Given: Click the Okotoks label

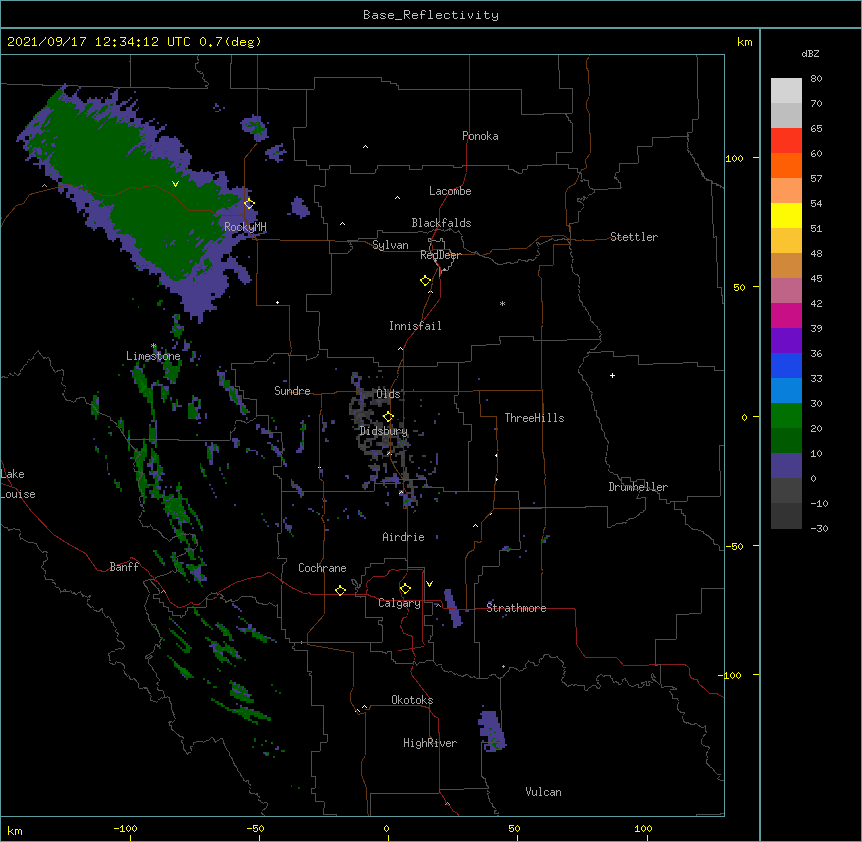Looking at the screenshot, I should click(412, 700).
